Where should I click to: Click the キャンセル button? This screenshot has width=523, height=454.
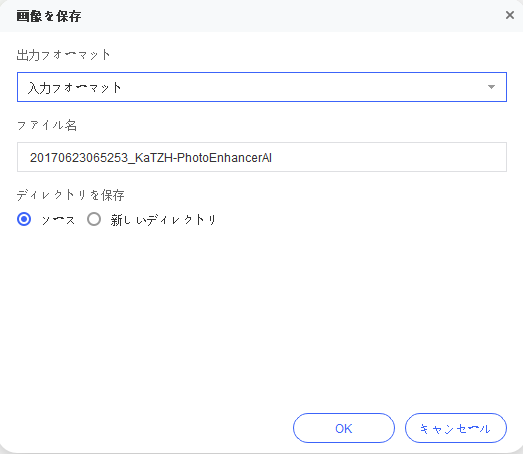[456, 428]
